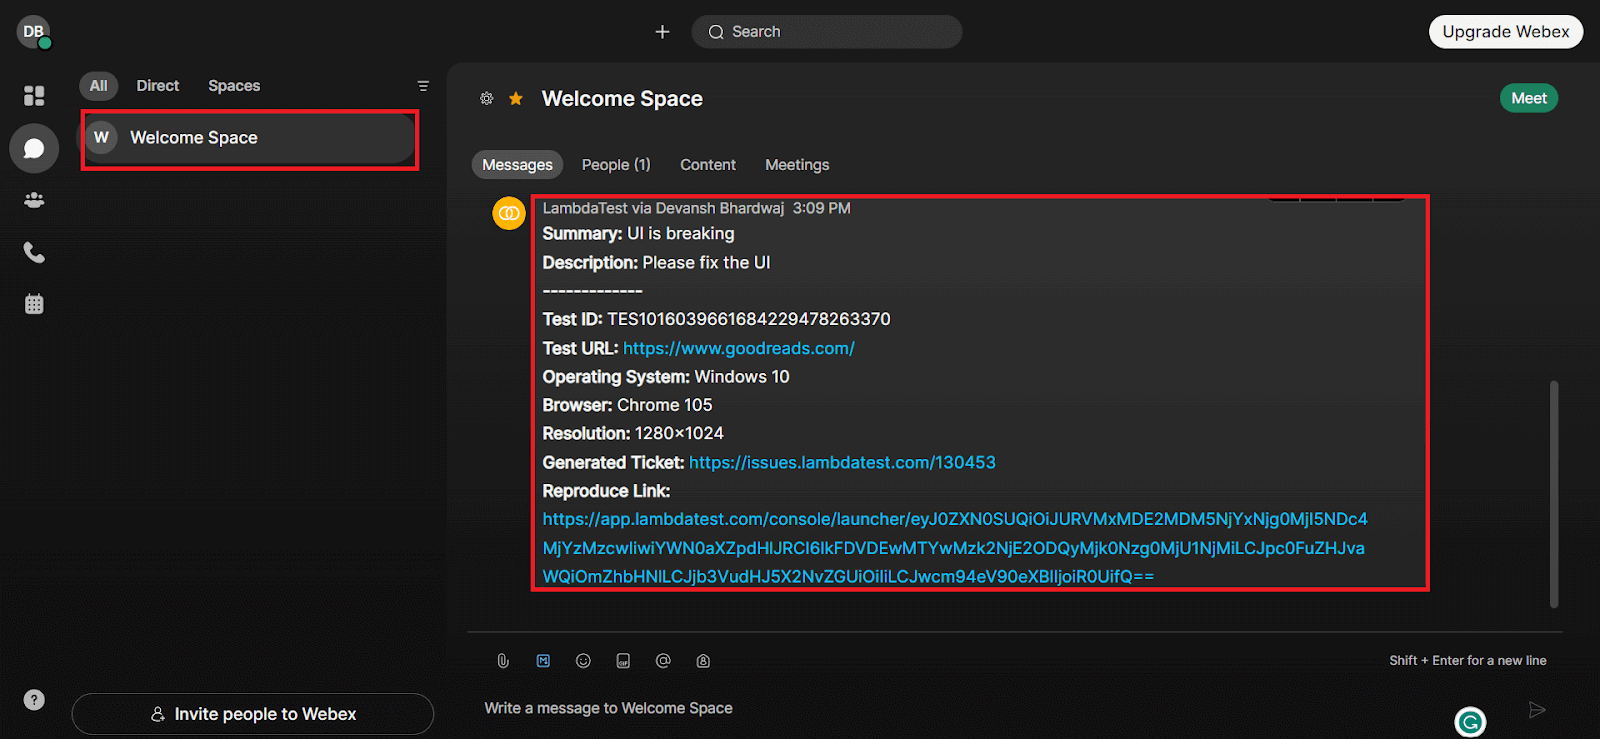The image size is (1600, 739).
Task: Click the 'Operating System: Windows 10' line
Action: click(666, 377)
